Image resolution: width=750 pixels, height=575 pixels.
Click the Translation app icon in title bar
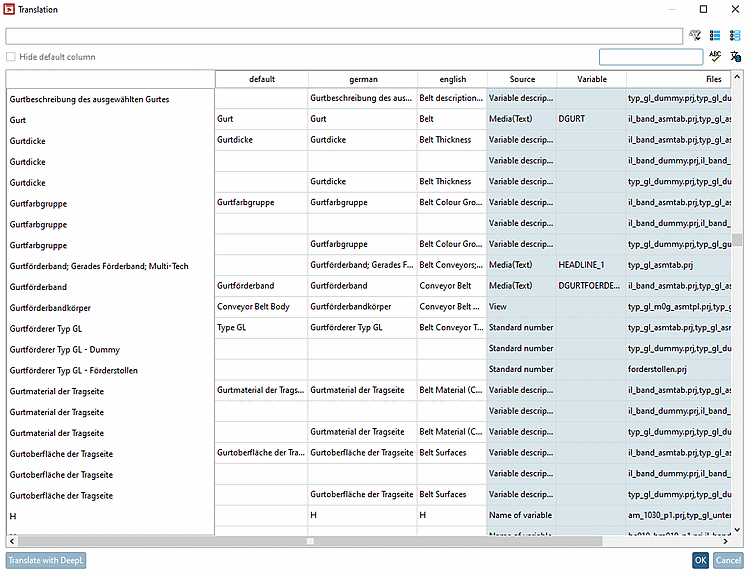(9, 9)
